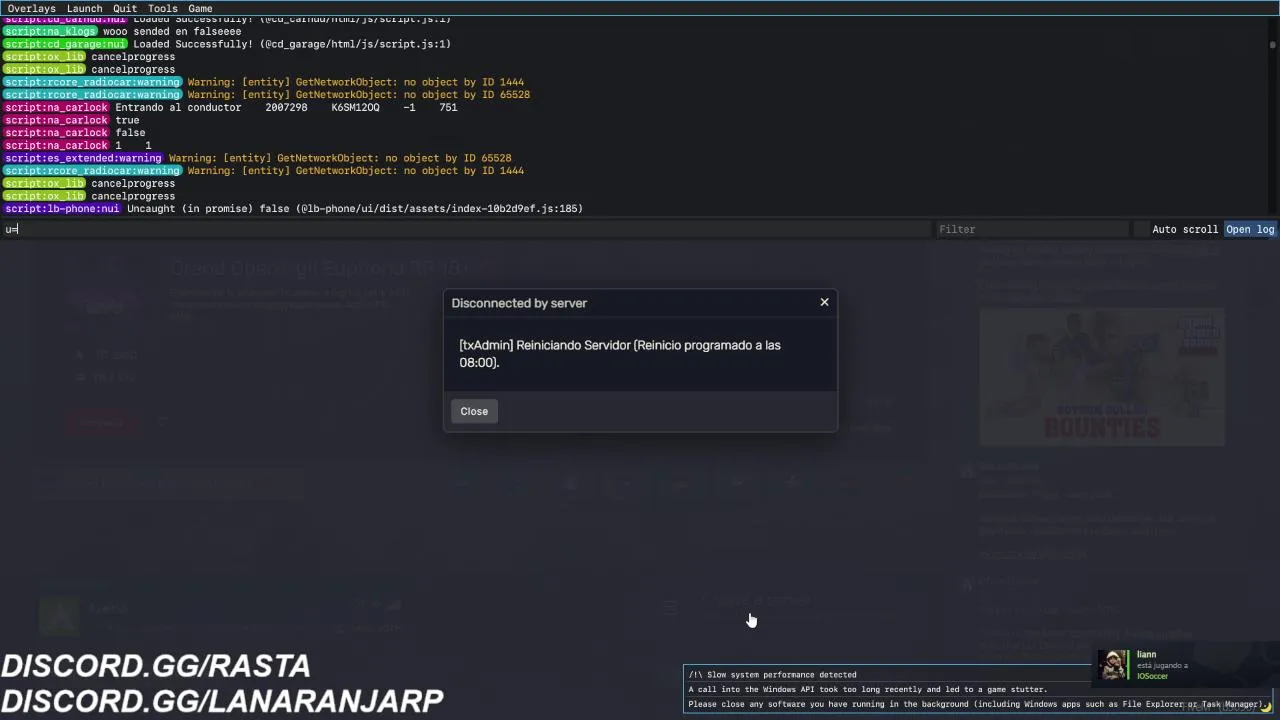
Task: Click the 'liann' name in the Steam notification
Action: coord(1146,655)
